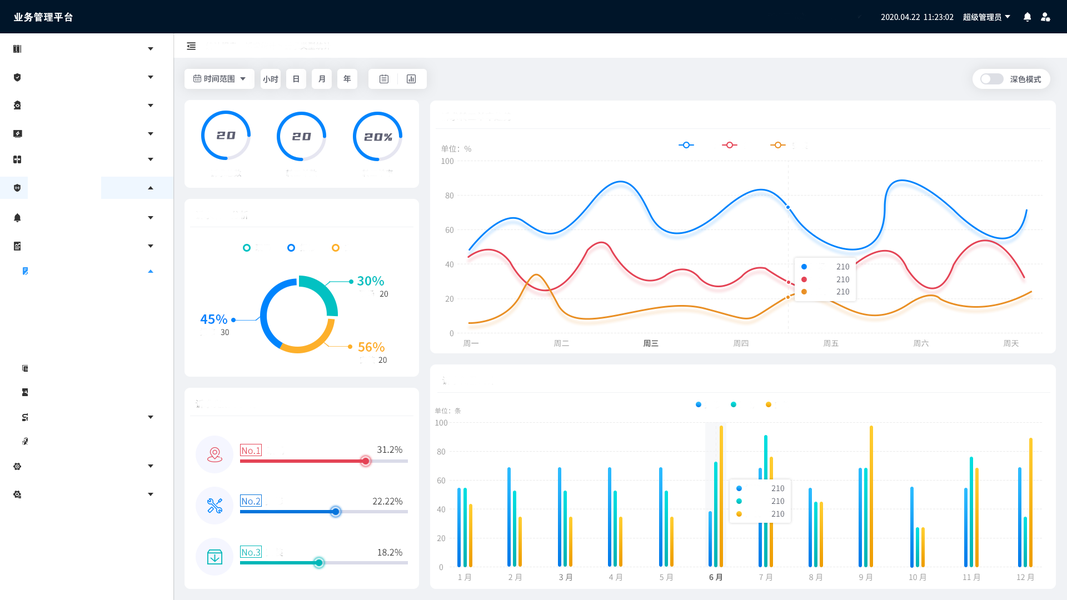Viewport: 1067px width, 600px height.
Task: Click the 31.2% value for No.1
Action: point(389,450)
